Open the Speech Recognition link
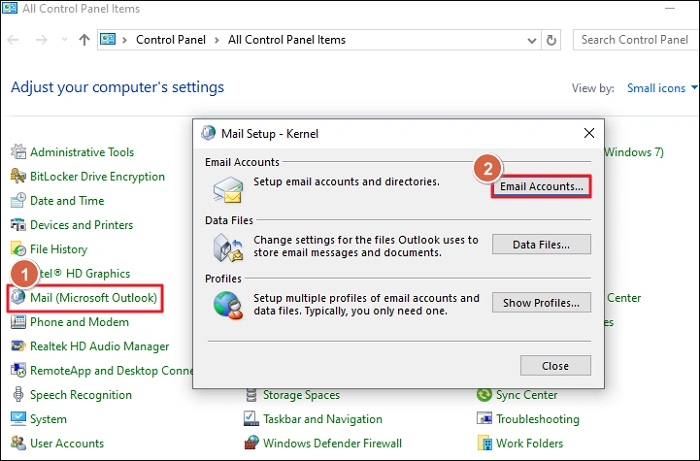 point(81,395)
